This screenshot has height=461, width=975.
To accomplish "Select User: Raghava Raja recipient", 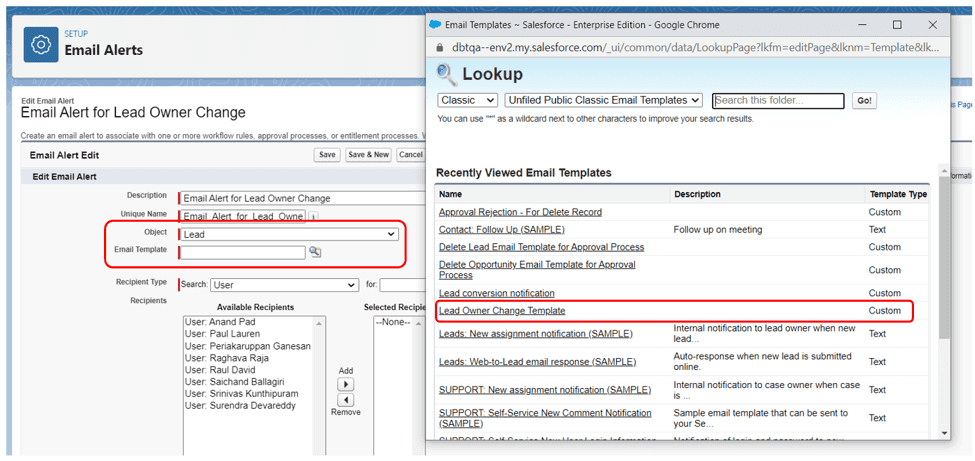I will click(x=226, y=358).
